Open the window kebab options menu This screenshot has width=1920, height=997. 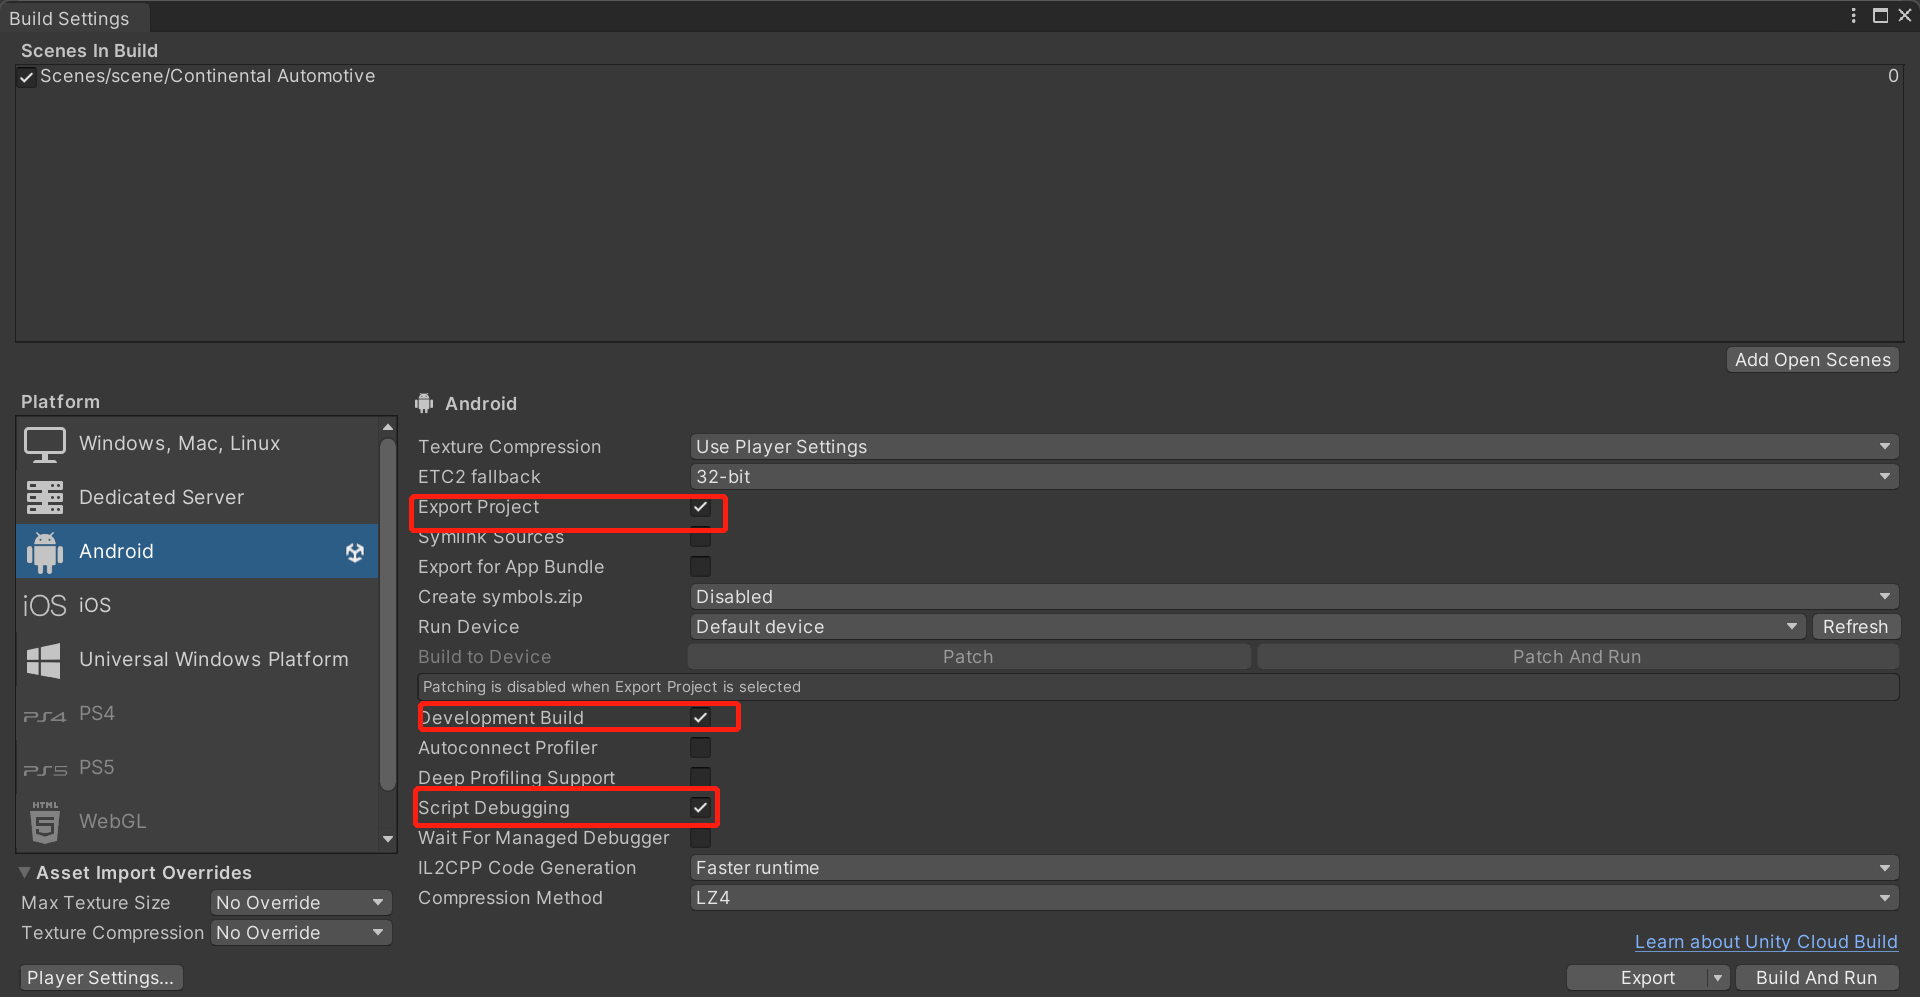(1853, 15)
